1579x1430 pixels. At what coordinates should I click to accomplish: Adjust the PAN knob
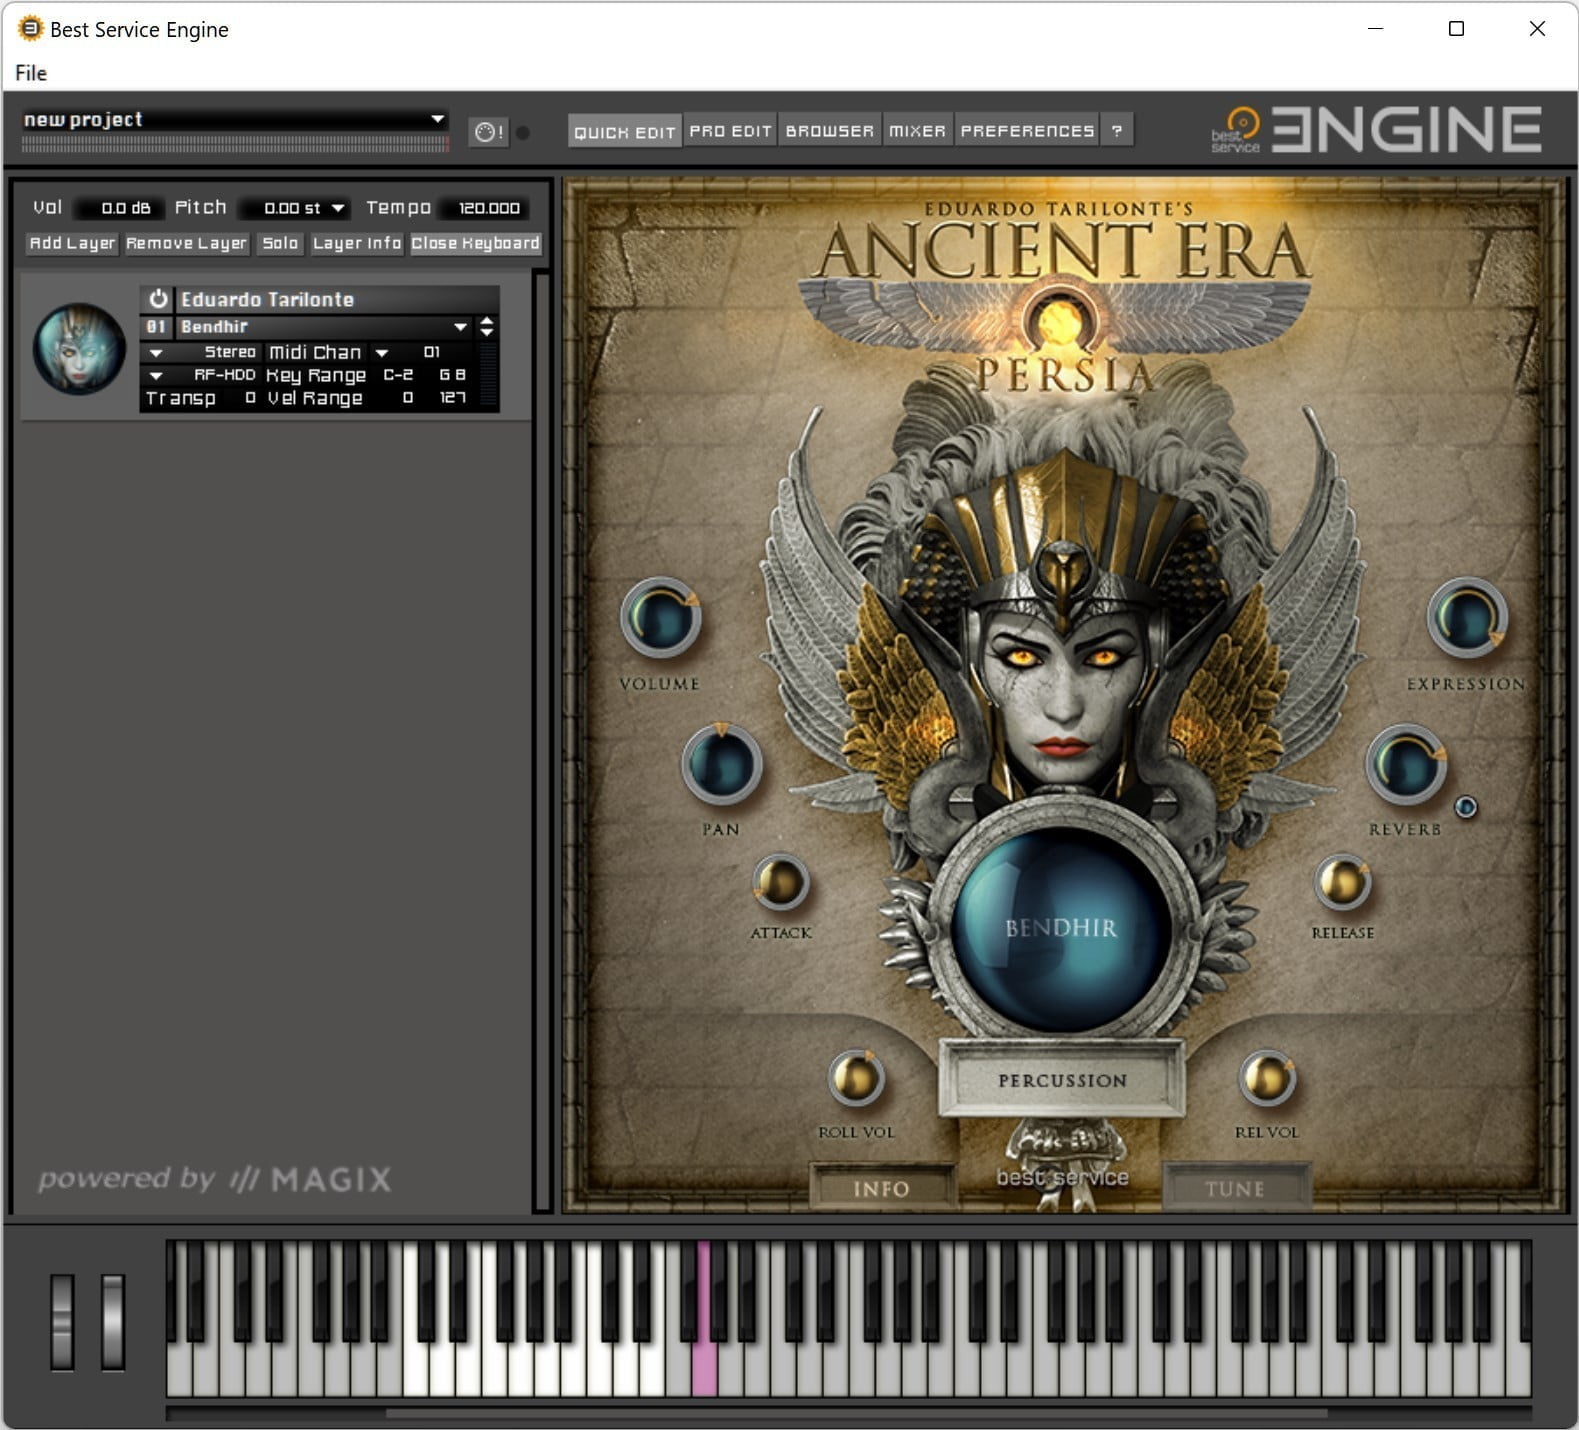pyautogui.click(x=721, y=765)
